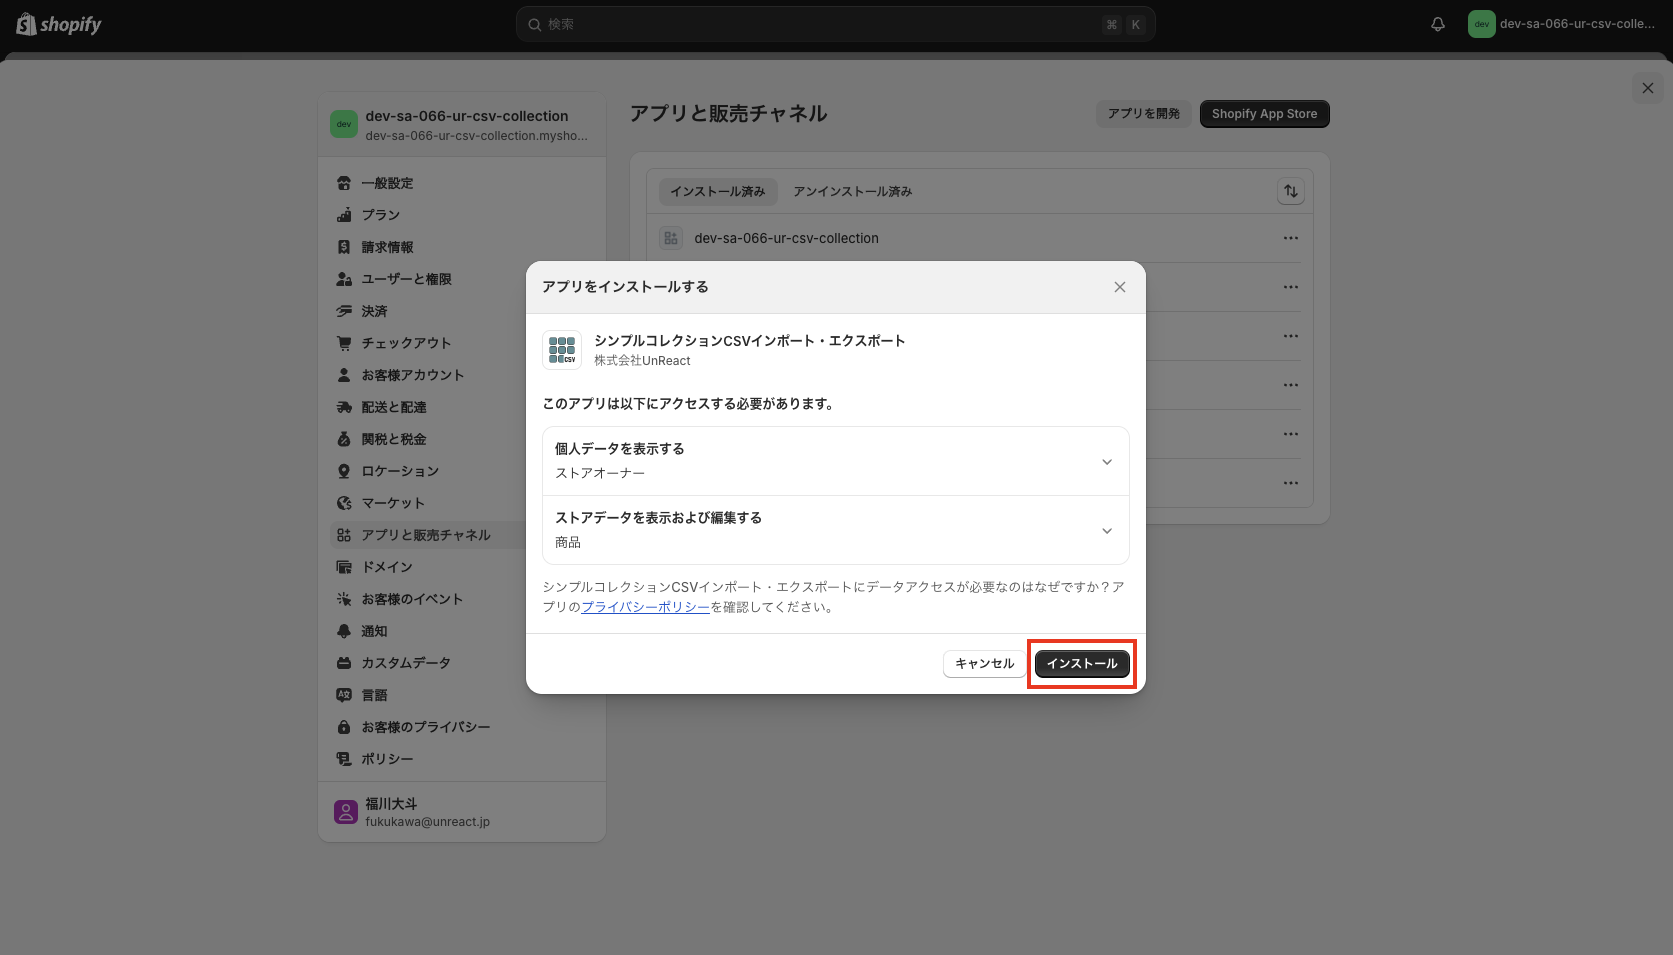Select 配送と配達 in the sidebar

(462, 407)
